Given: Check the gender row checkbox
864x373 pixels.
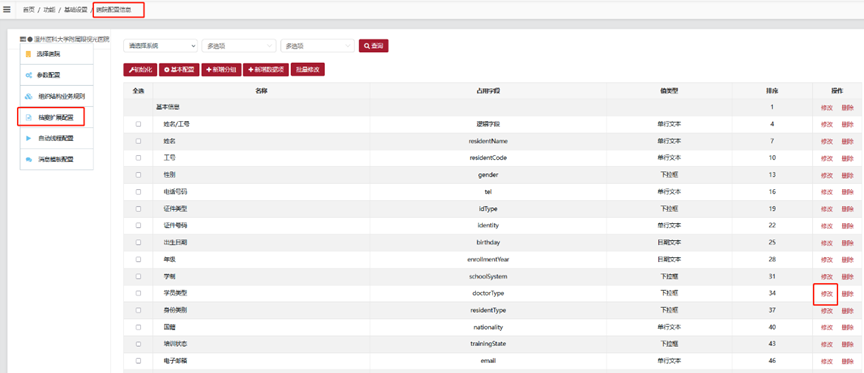Looking at the screenshot, I should 138,175.
